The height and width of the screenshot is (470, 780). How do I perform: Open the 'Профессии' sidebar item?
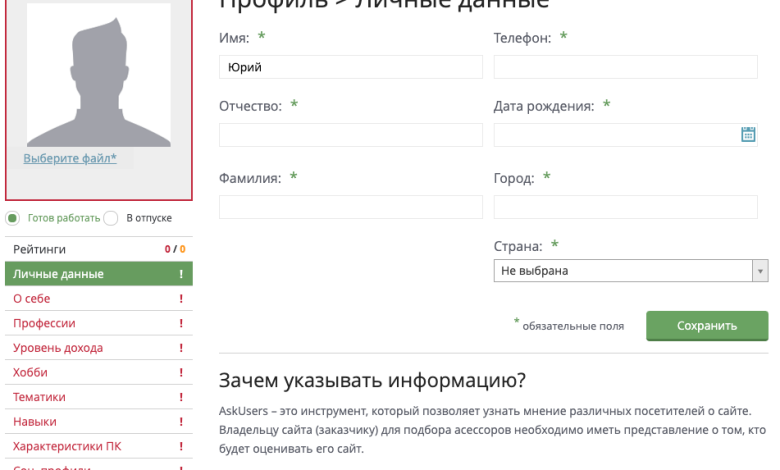coord(44,324)
